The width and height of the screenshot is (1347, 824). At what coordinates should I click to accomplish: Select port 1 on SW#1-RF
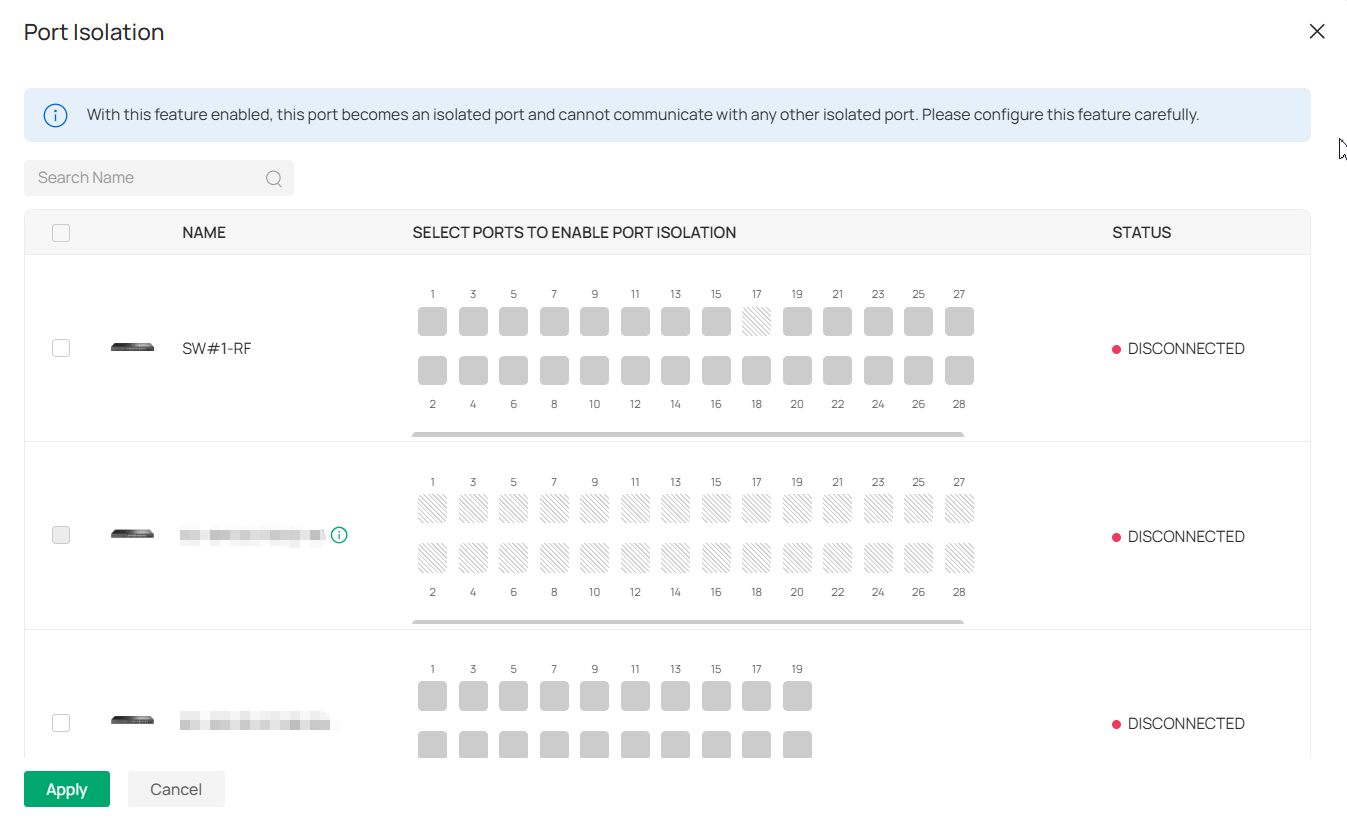[x=432, y=322]
